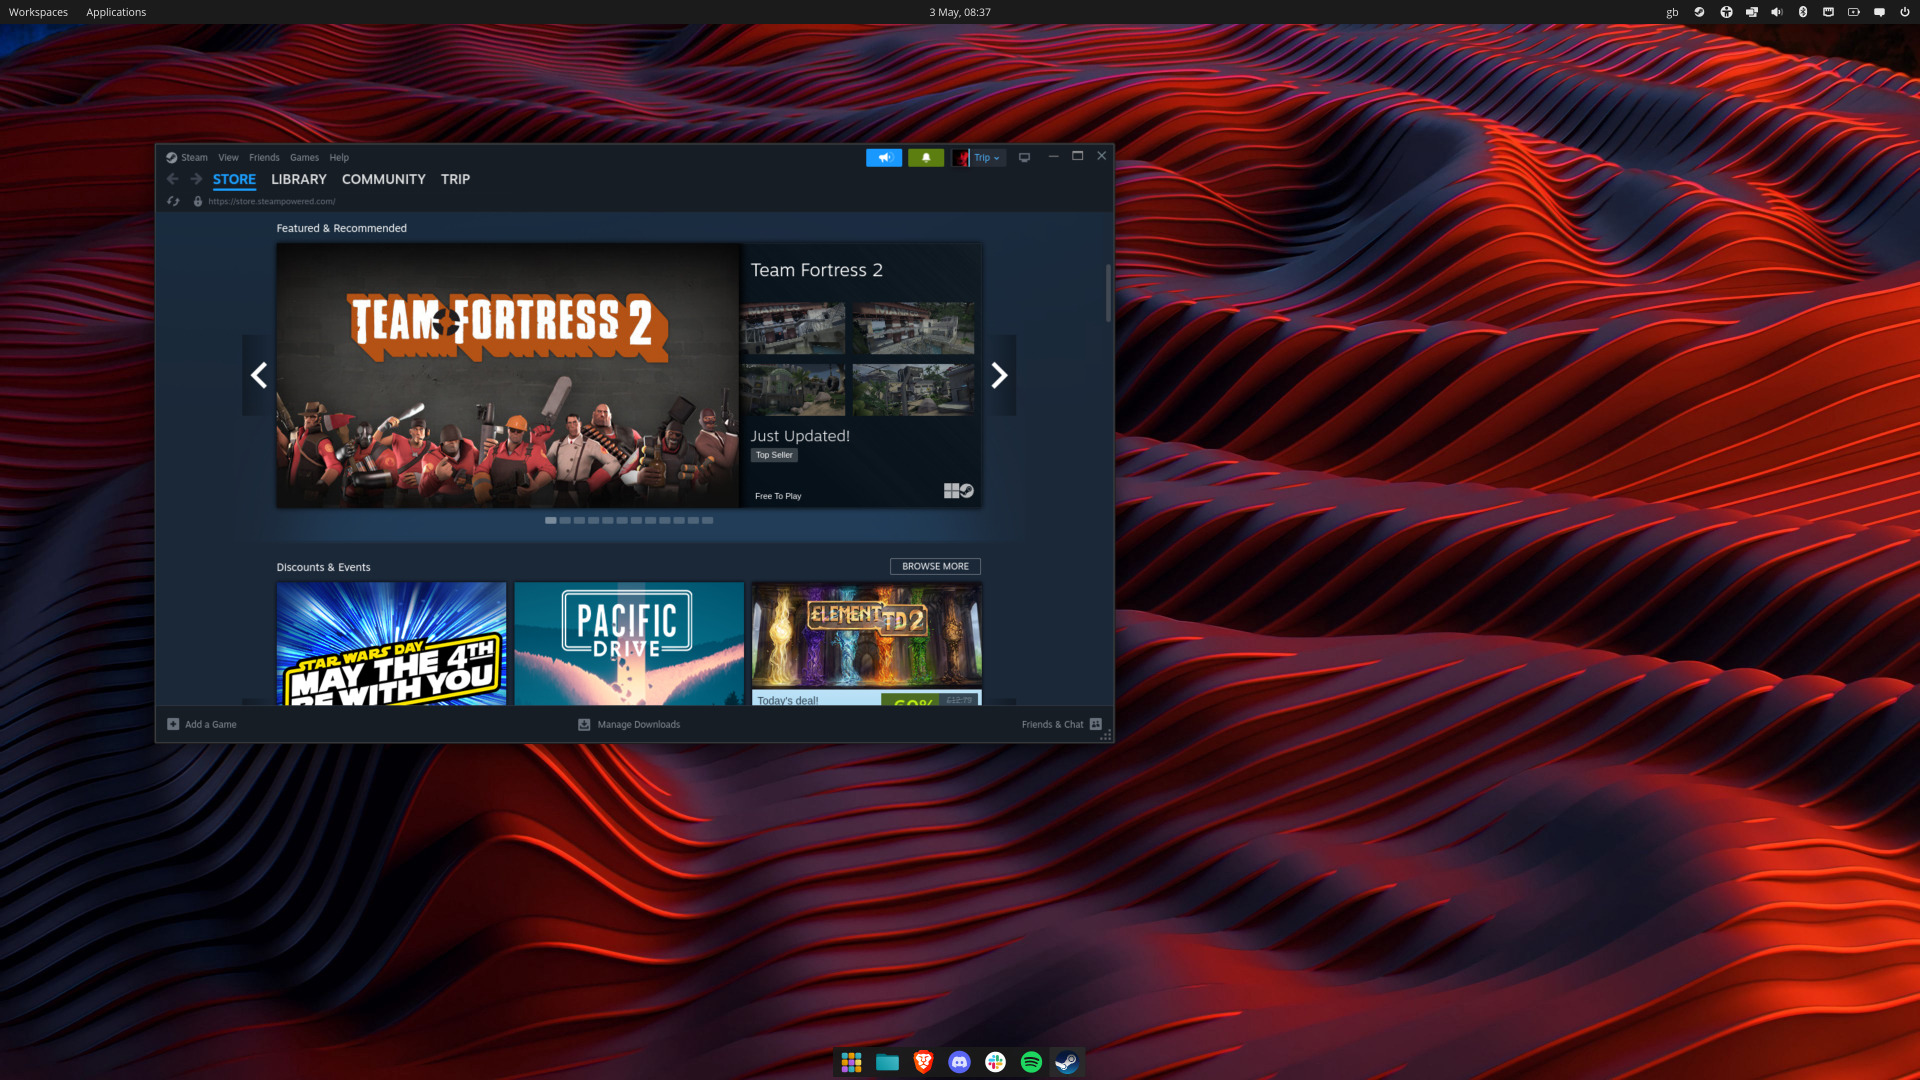Show next featured game with right arrow
This screenshot has height=1080, width=1920.
[x=999, y=375]
